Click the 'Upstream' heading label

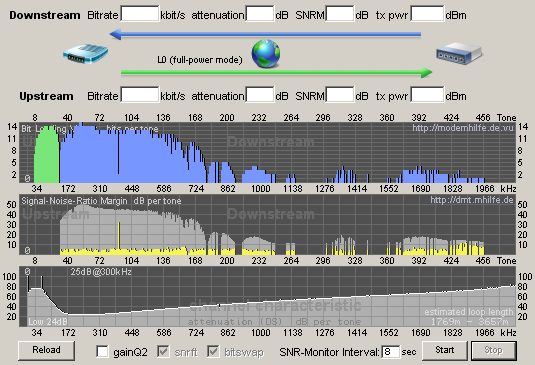pyautogui.click(x=46, y=96)
